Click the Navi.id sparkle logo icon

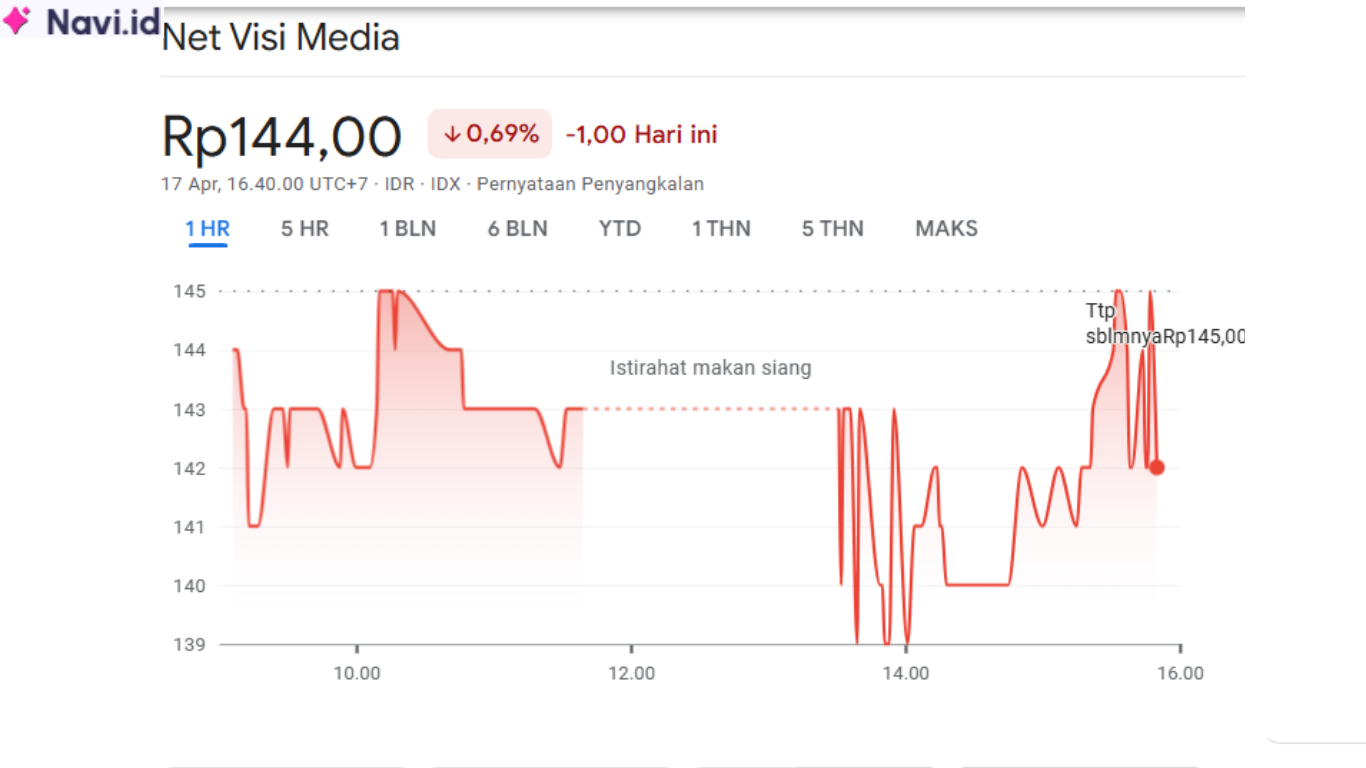18,22
